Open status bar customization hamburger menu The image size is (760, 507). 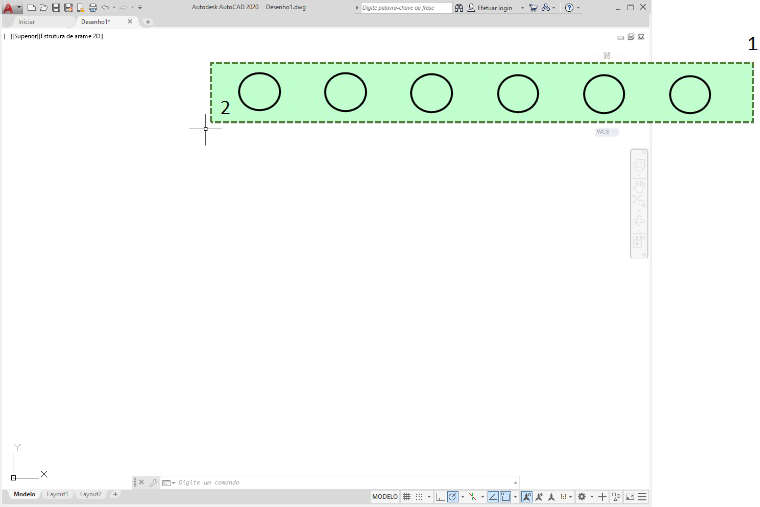coord(642,497)
